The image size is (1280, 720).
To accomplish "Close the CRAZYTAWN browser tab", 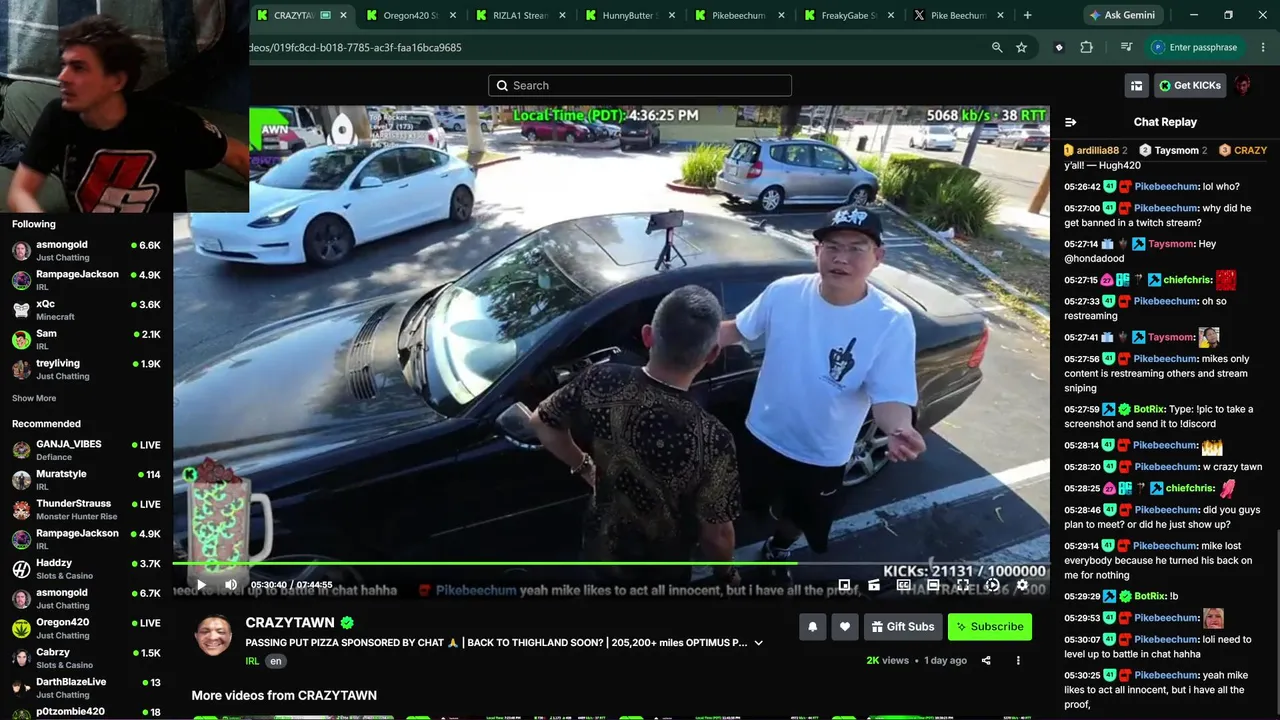I will point(344,15).
